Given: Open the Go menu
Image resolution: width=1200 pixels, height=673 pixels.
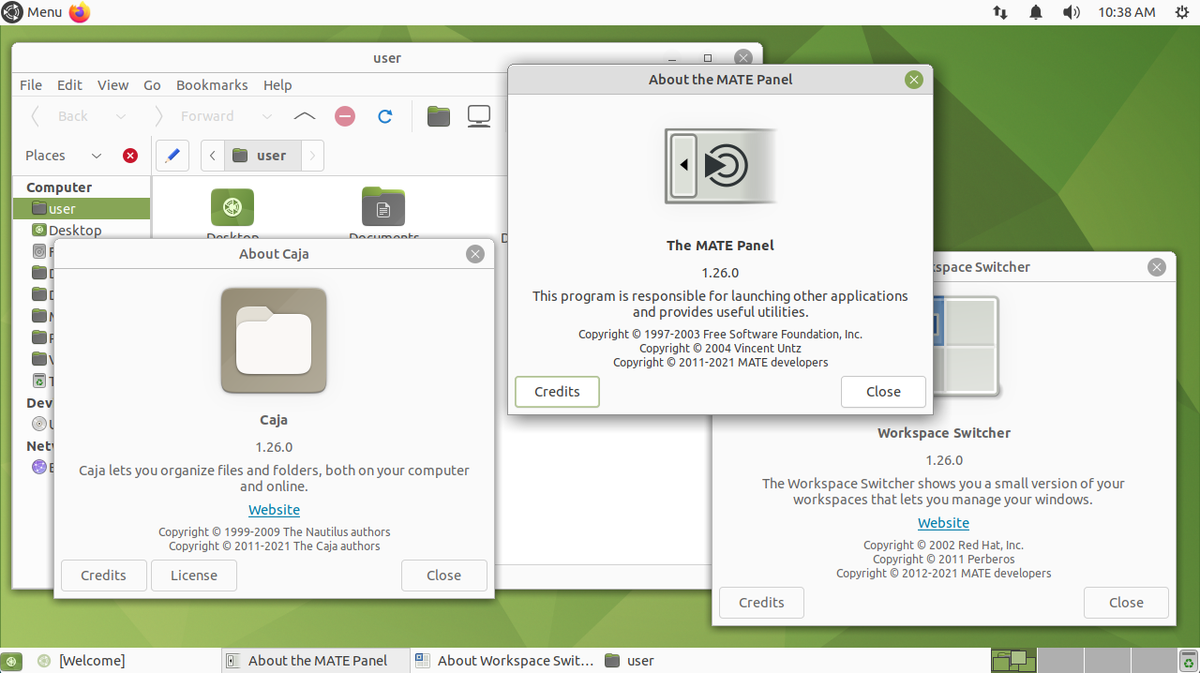Looking at the screenshot, I should click(152, 85).
